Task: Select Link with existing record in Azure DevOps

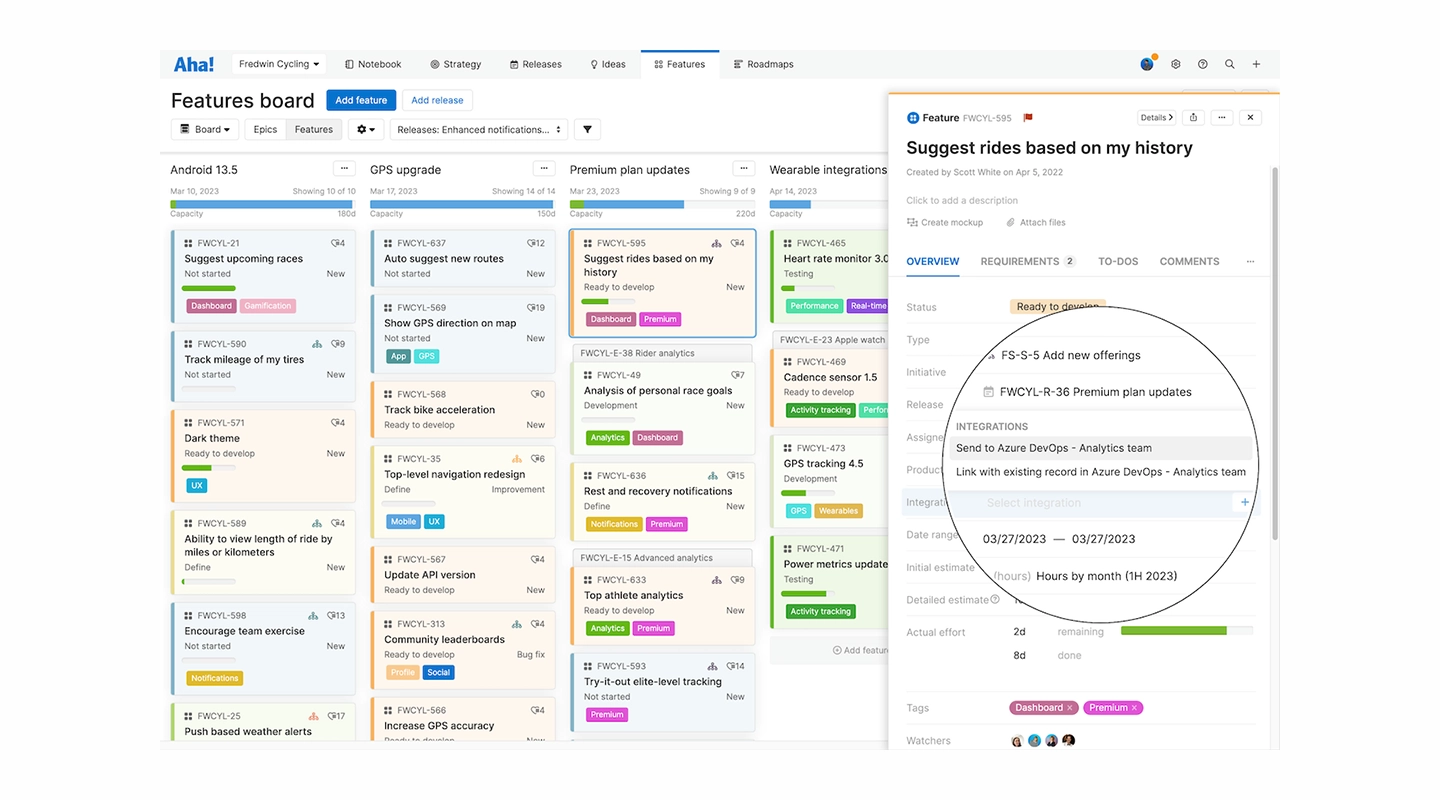Action: [x=1101, y=472]
